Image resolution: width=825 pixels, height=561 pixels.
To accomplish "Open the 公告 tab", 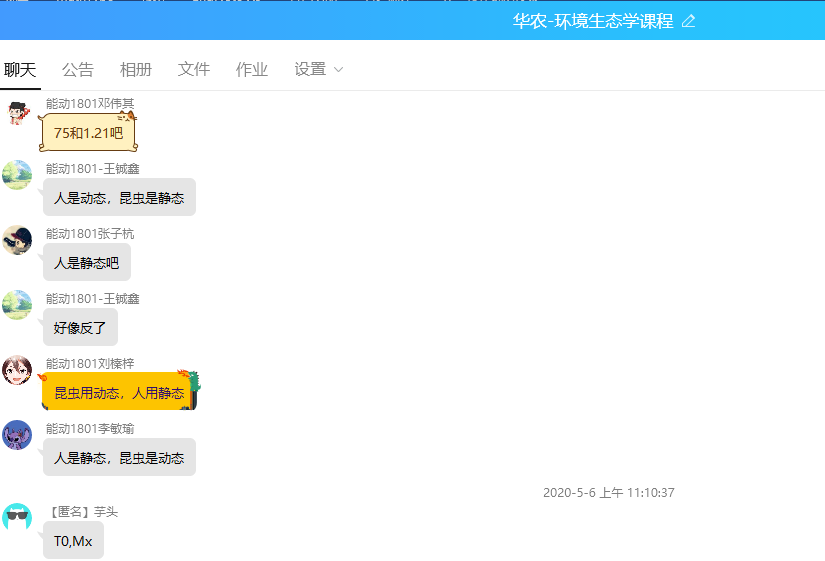I will (78, 69).
